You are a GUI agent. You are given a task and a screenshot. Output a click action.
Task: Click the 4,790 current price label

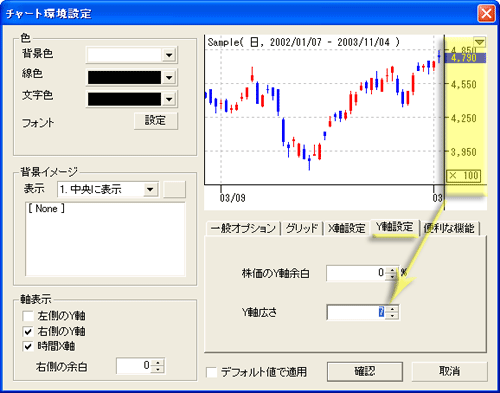click(464, 58)
